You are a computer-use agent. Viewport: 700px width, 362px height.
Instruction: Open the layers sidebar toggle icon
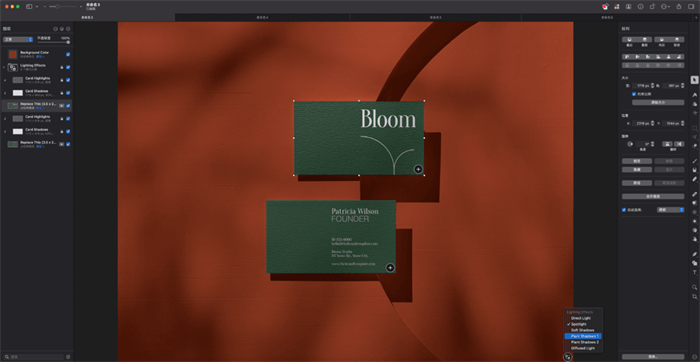[29, 7]
